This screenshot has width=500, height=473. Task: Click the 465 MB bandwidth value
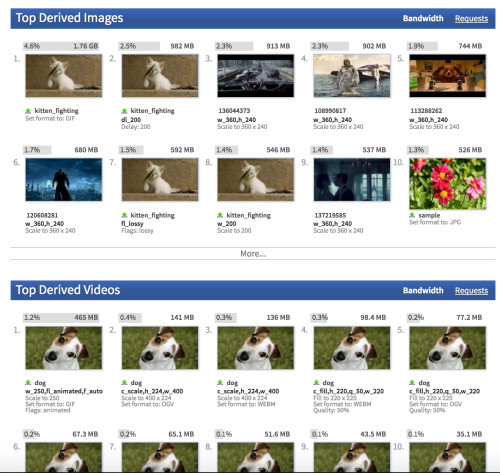click(86, 317)
